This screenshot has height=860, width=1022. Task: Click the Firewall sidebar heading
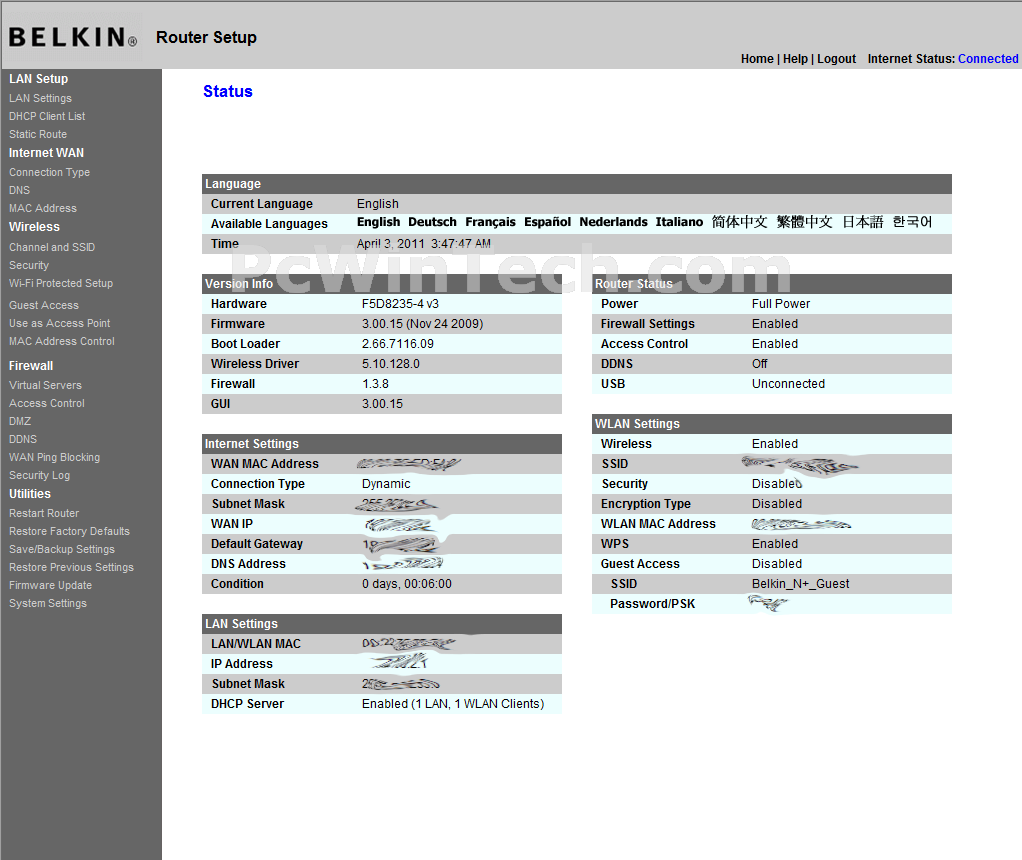tap(31, 366)
